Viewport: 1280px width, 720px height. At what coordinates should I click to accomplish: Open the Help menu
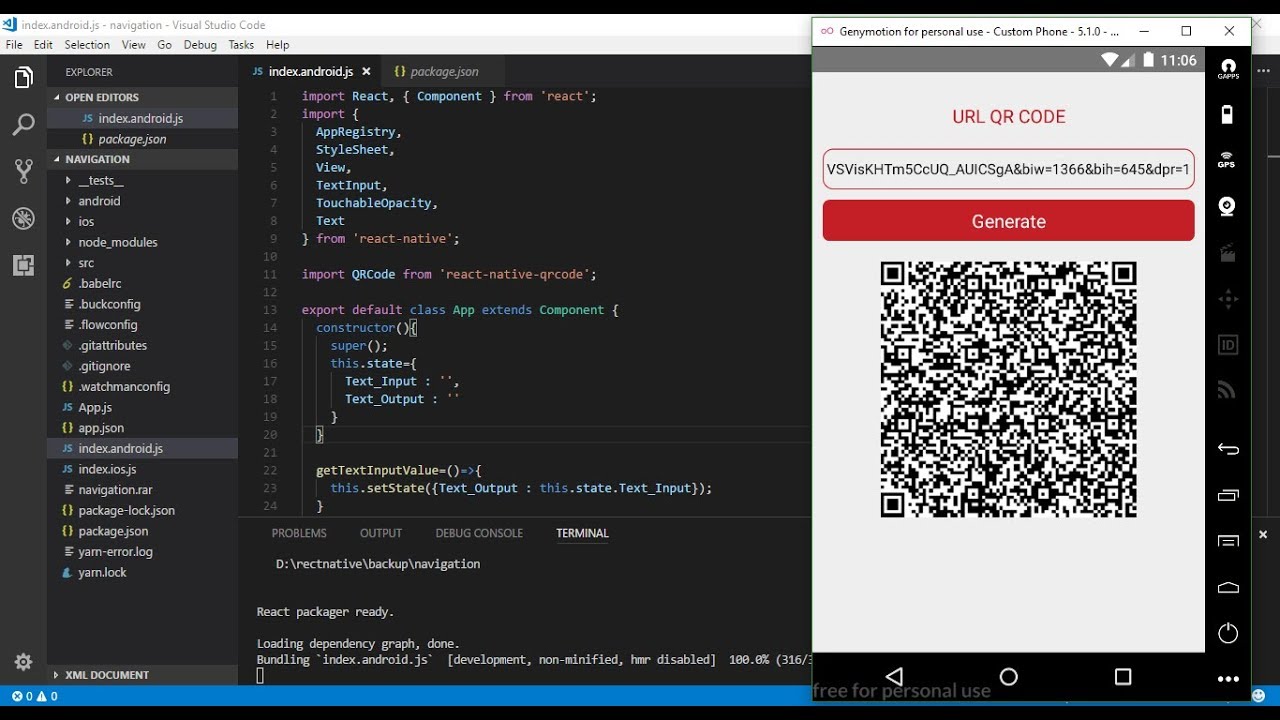[x=278, y=45]
